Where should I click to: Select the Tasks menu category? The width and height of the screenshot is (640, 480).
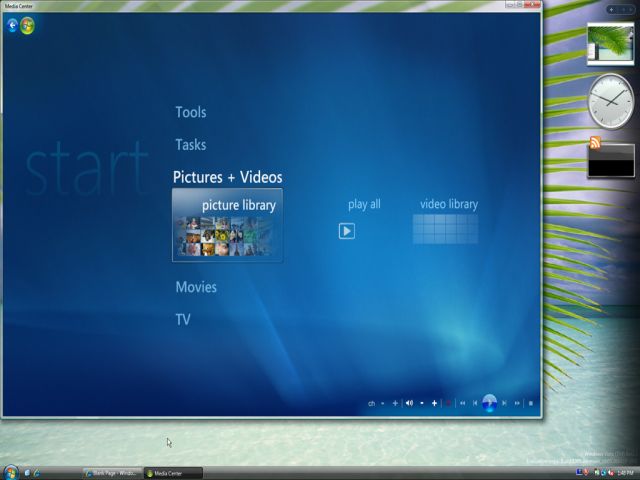[x=190, y=145]
